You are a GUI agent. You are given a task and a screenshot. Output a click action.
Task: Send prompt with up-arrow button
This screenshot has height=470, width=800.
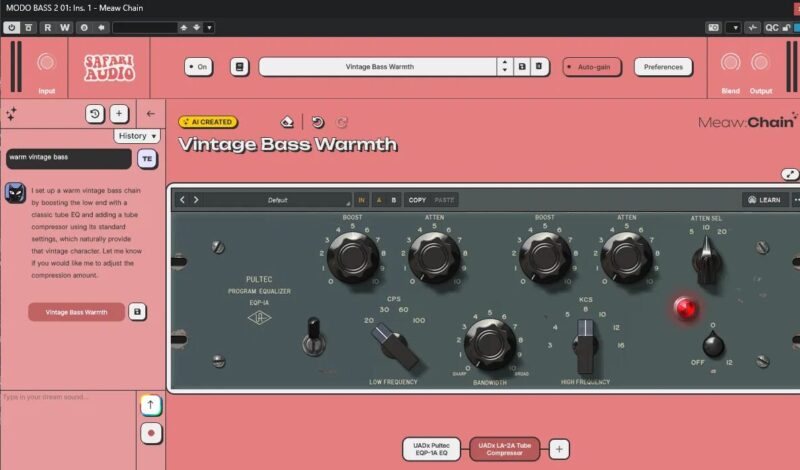click(151, 405)
